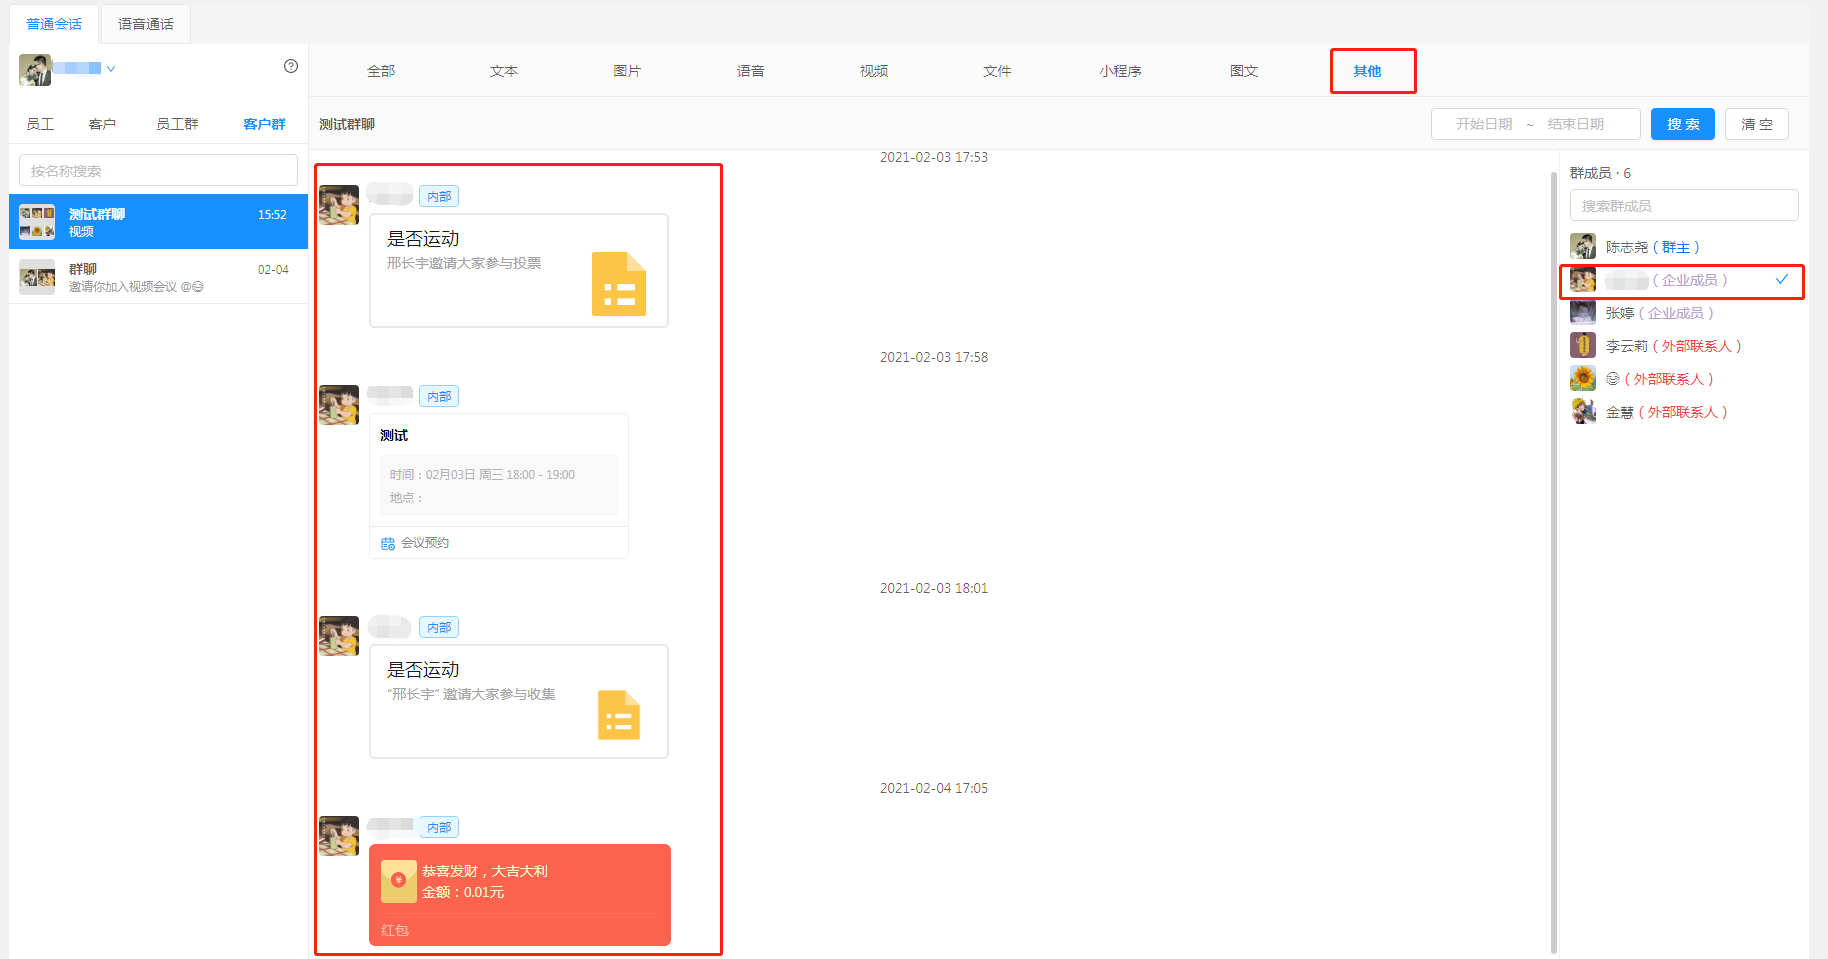
Task: Switch to the 语音通话 tab
Action: point(146,24)
